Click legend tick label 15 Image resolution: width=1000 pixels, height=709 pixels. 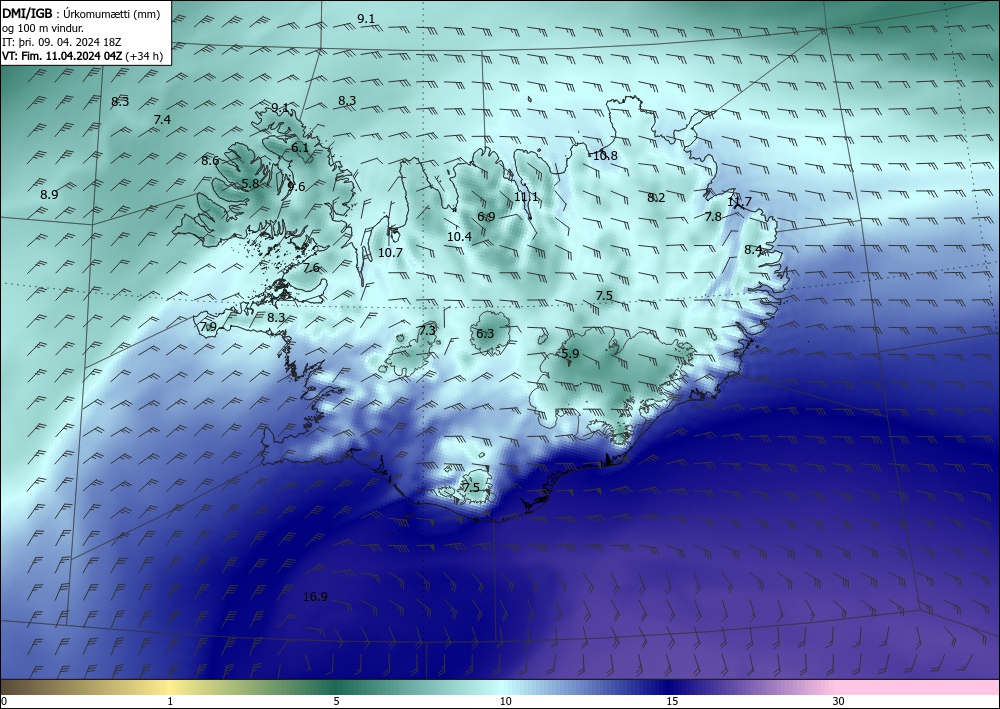click(x=672, y=701)
